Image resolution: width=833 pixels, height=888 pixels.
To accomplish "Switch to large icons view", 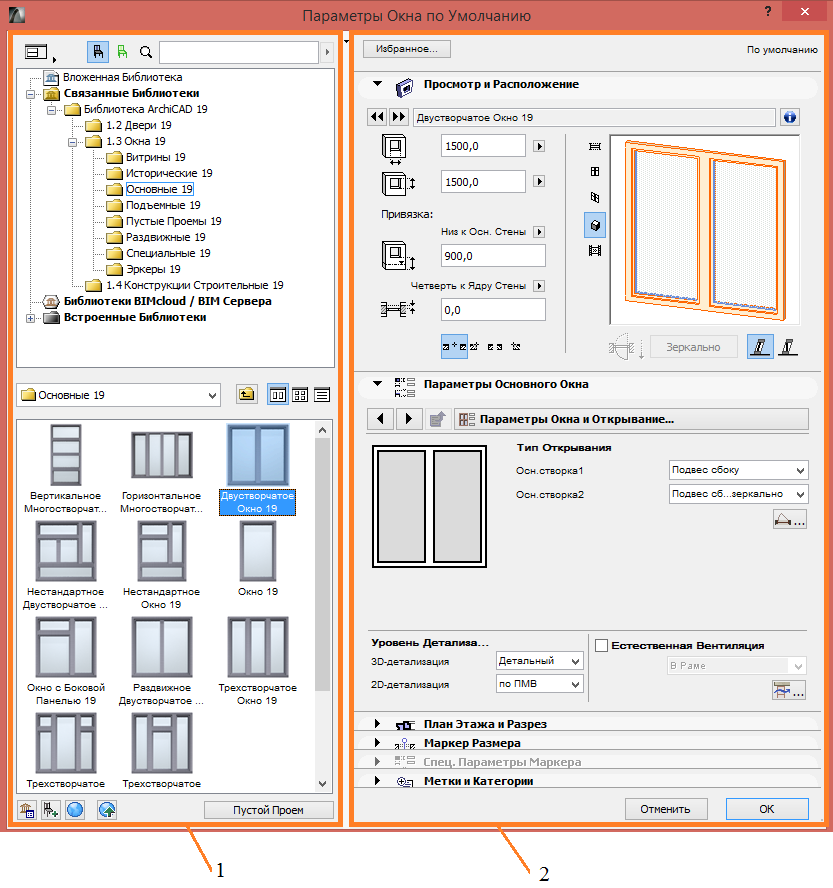I will (x=277, y=394).
